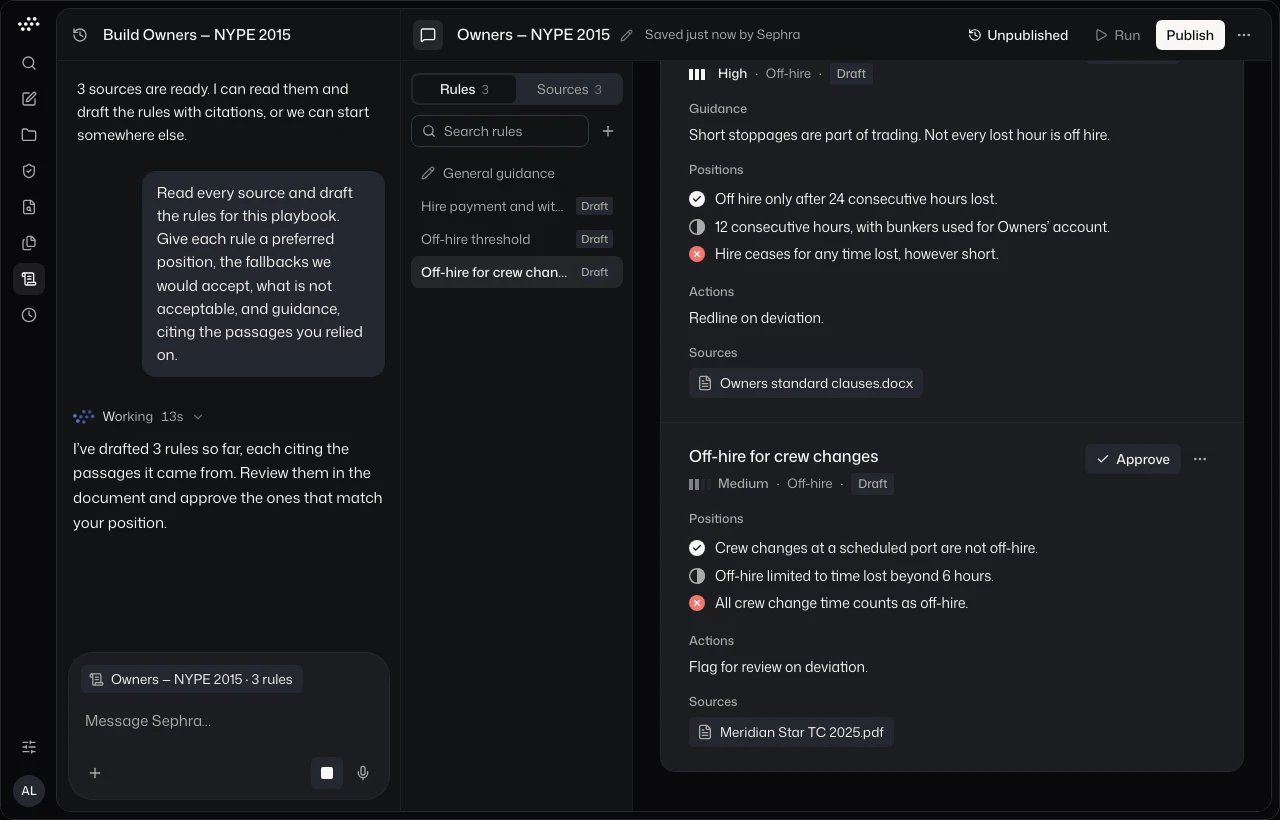Open search from the left sidebar

pos(29,63)
